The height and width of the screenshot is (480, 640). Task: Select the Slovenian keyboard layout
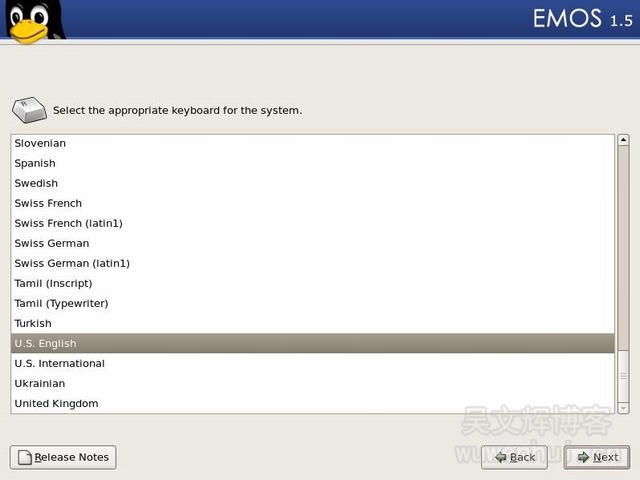pos(40,143)
